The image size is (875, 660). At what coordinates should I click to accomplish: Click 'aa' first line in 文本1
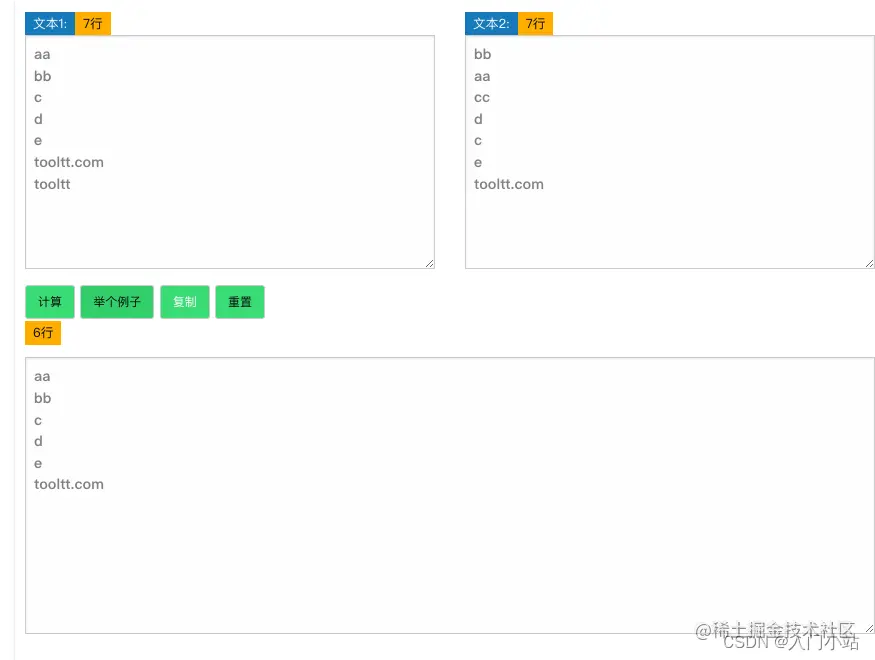pos(42,54)
